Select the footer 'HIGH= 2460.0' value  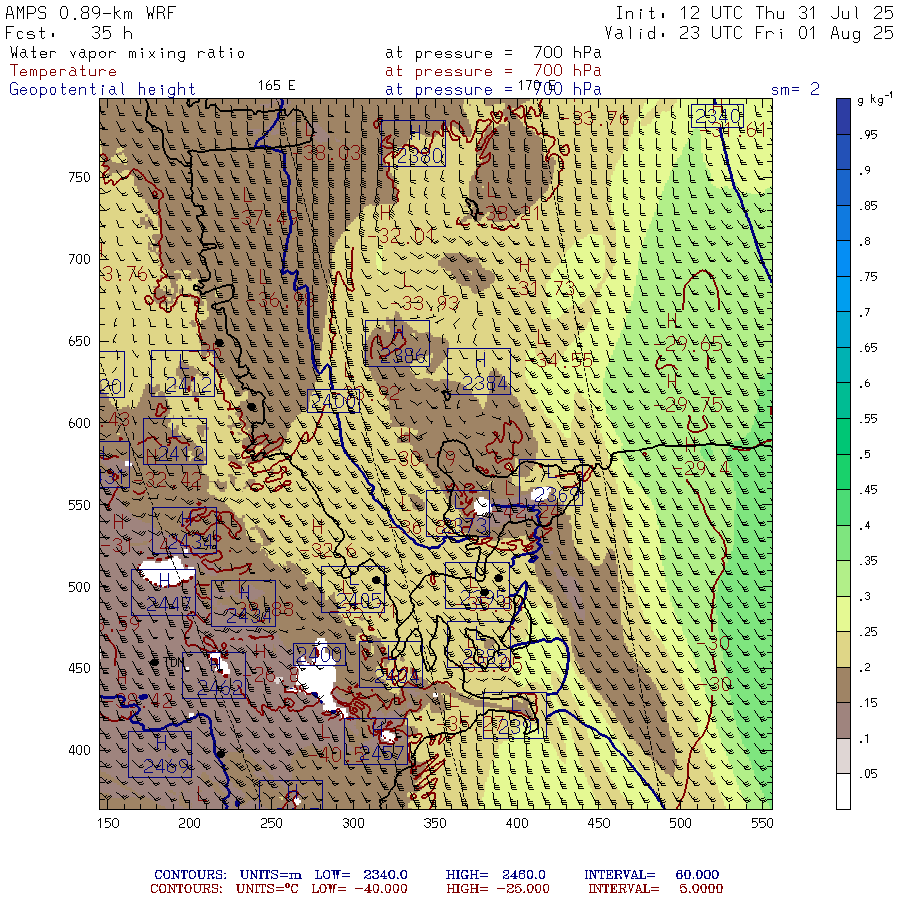pos(495,875)
